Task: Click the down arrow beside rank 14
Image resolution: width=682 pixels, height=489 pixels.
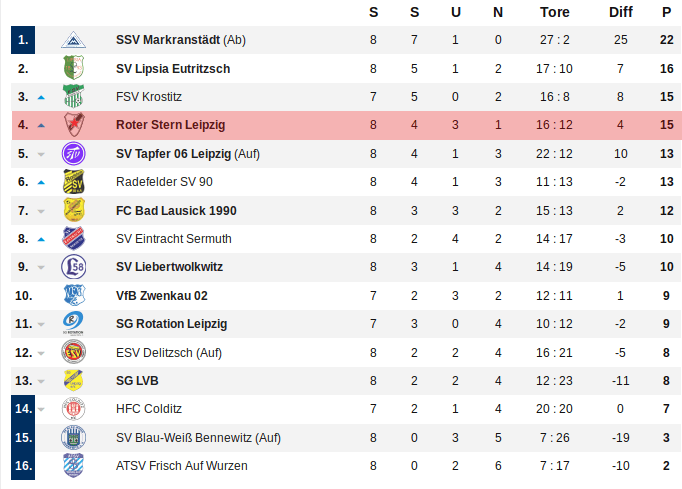Action: point(41,409)
